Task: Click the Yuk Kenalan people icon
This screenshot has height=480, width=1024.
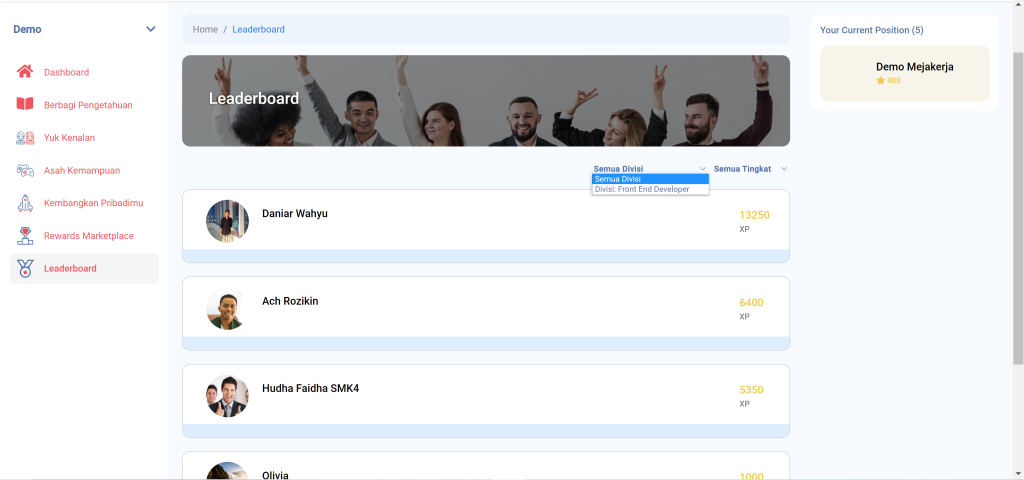Action: (25, 138)
